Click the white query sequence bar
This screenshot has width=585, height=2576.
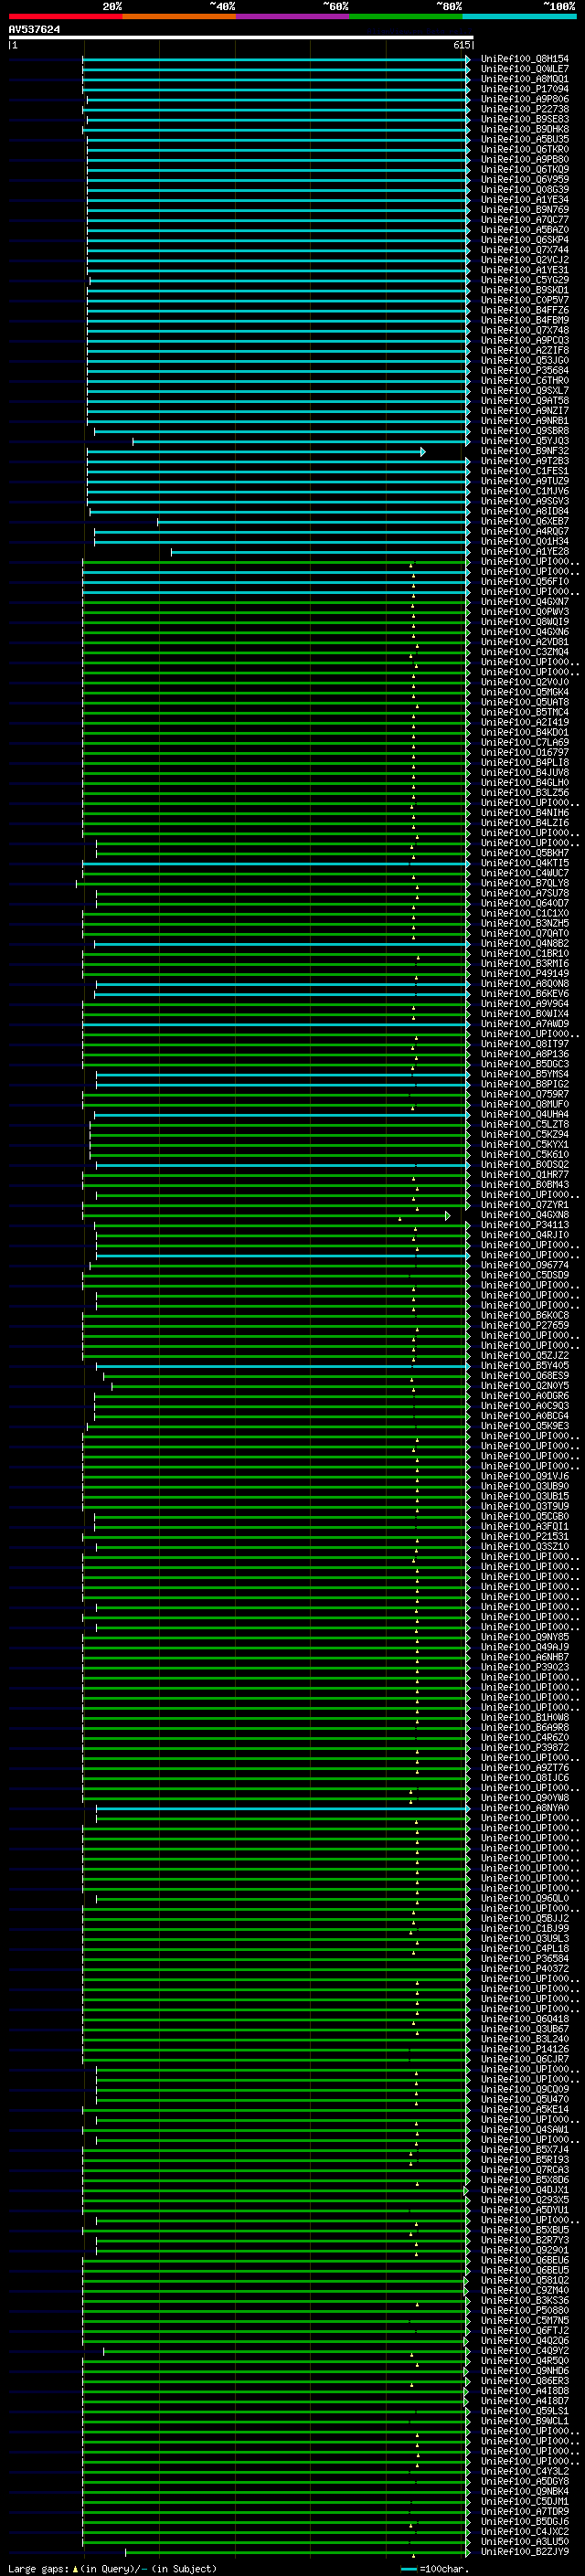pos(241,38)
